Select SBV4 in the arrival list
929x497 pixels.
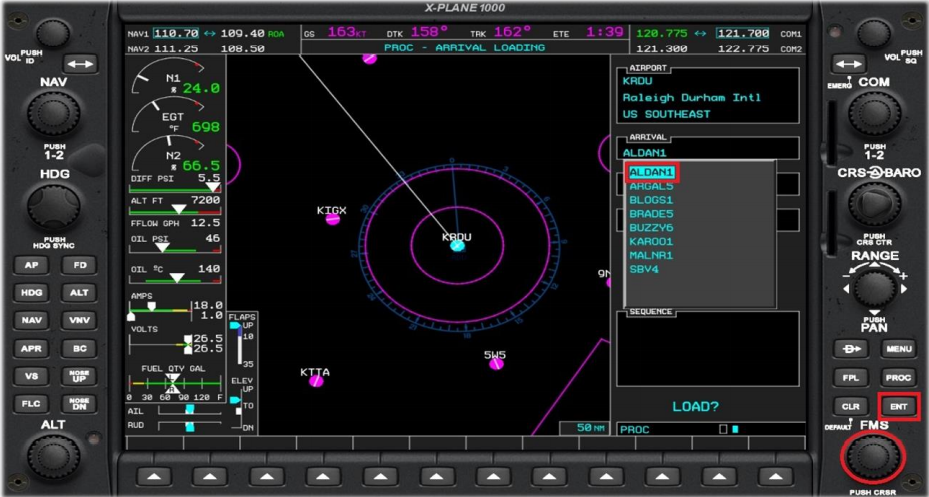pos(644,269)
